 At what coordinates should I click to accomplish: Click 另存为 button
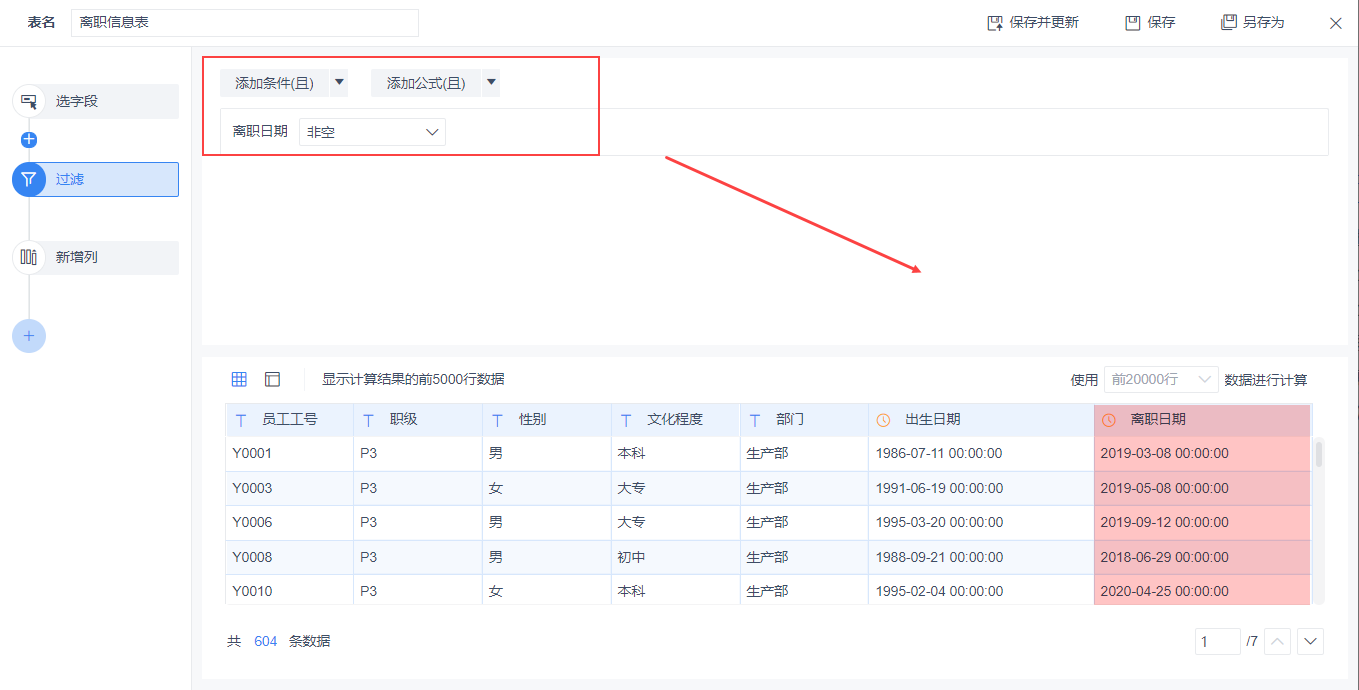point(1253,22)
